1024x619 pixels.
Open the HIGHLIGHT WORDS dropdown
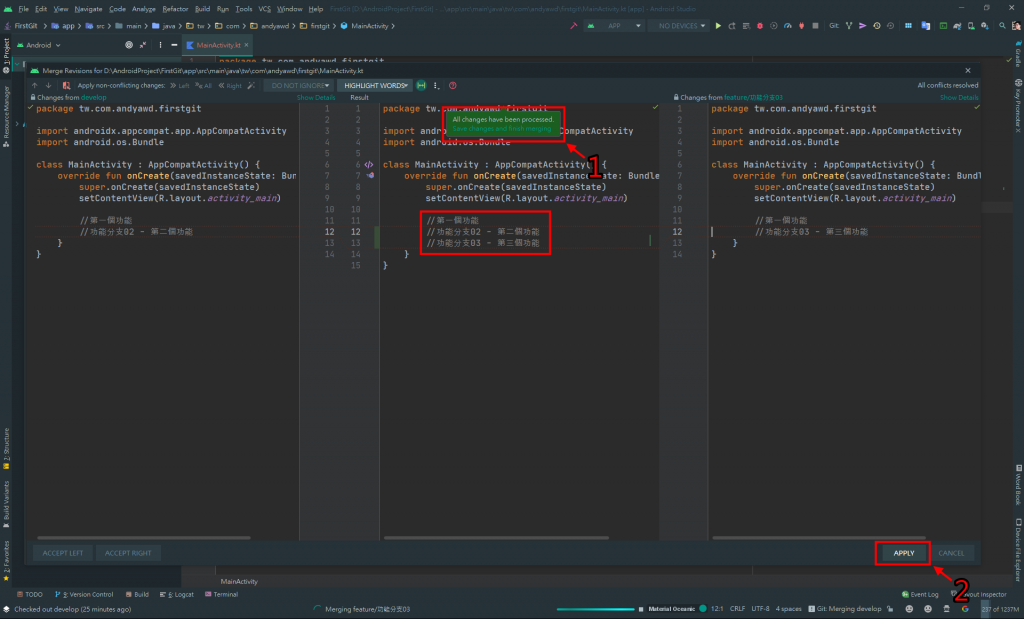[x=376, y=86]
